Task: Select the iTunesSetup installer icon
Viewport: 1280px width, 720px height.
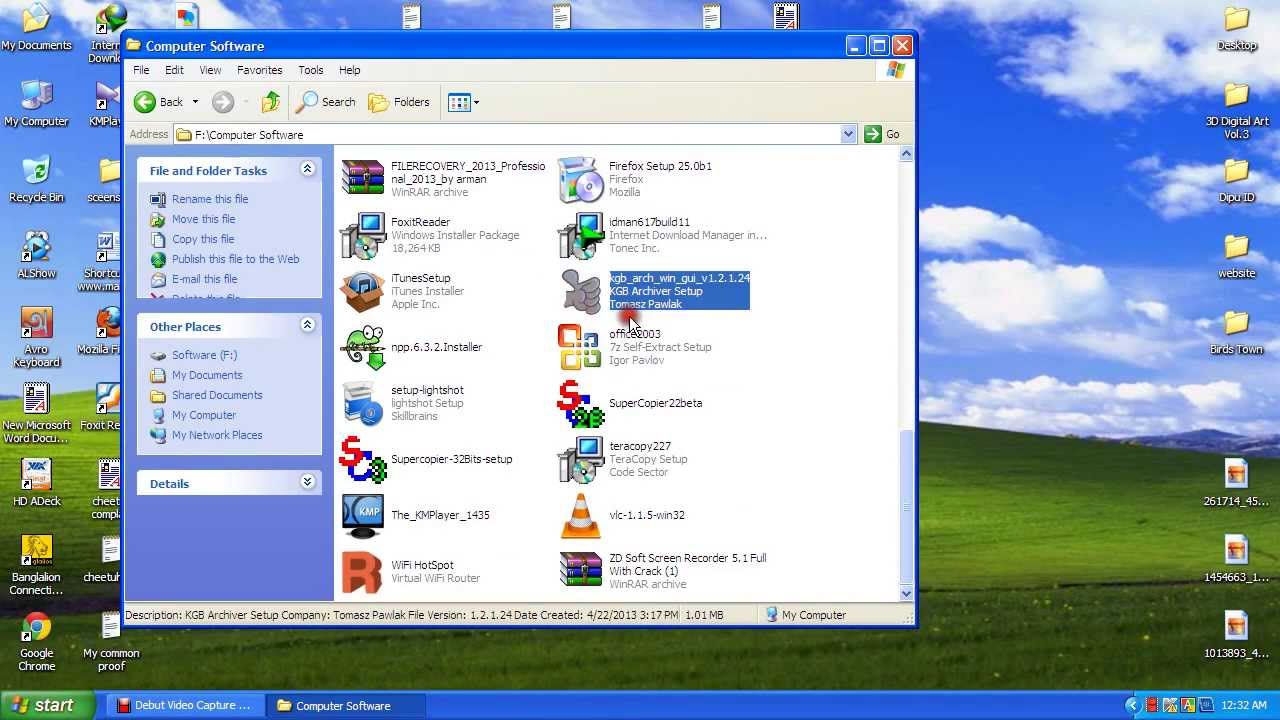Action: click(x=362, y=291)
